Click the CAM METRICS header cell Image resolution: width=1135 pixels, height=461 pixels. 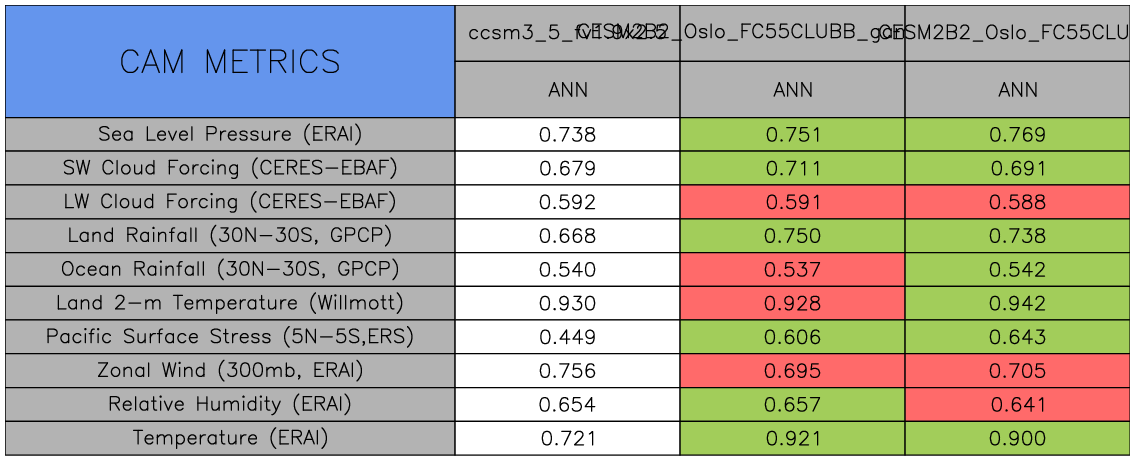(x=230, y=62)
